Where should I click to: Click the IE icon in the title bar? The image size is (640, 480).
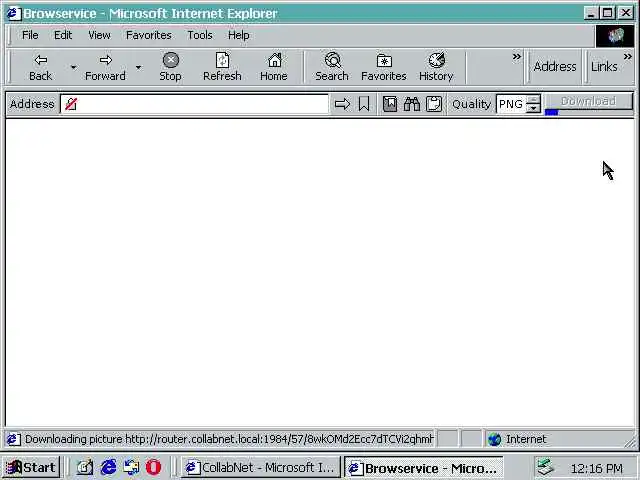13,13
